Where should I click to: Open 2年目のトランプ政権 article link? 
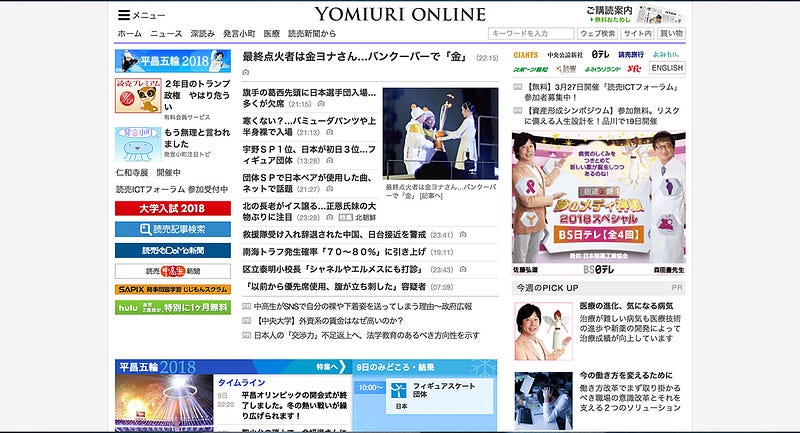[197, 95]
